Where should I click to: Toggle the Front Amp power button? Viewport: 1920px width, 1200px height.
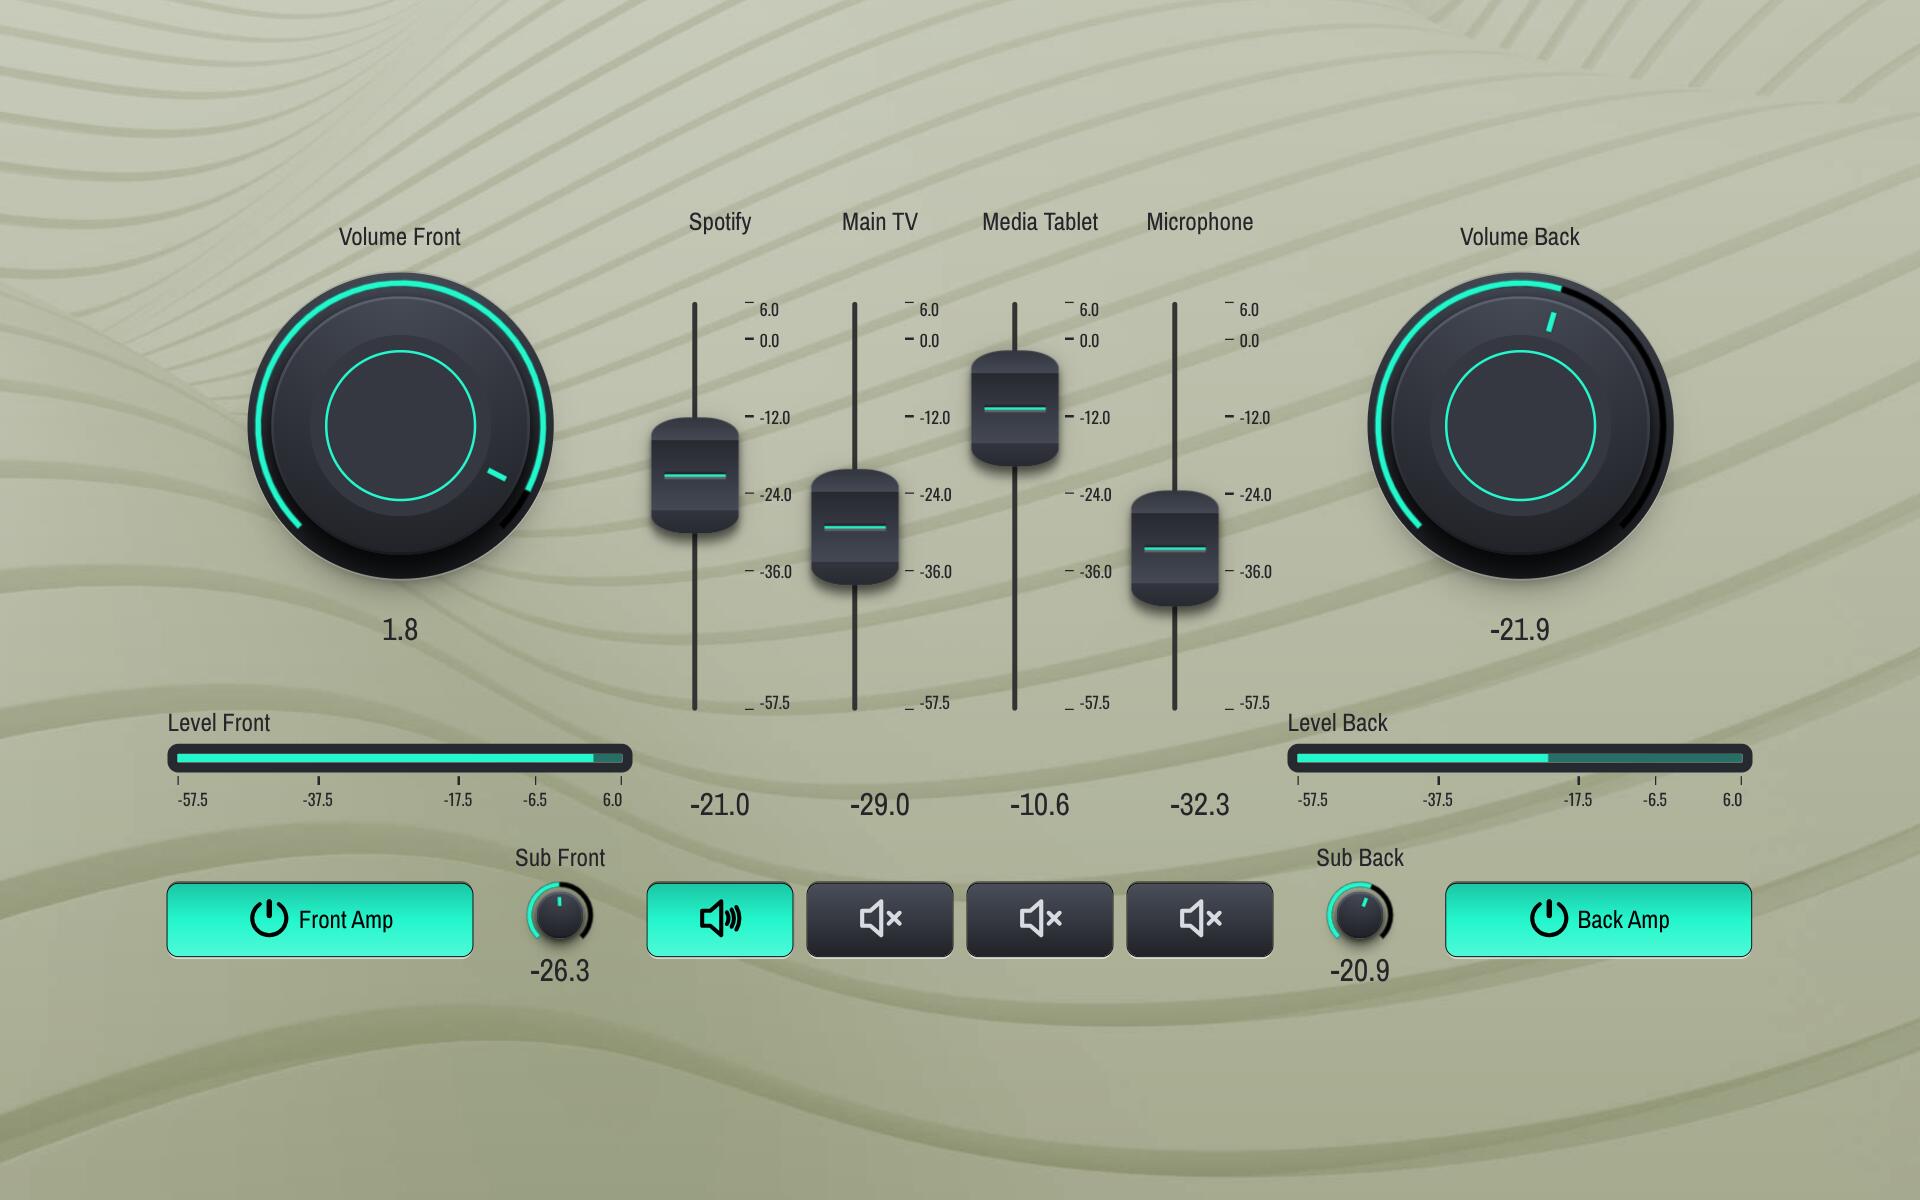pyautogui.click(x=319, y=919)
